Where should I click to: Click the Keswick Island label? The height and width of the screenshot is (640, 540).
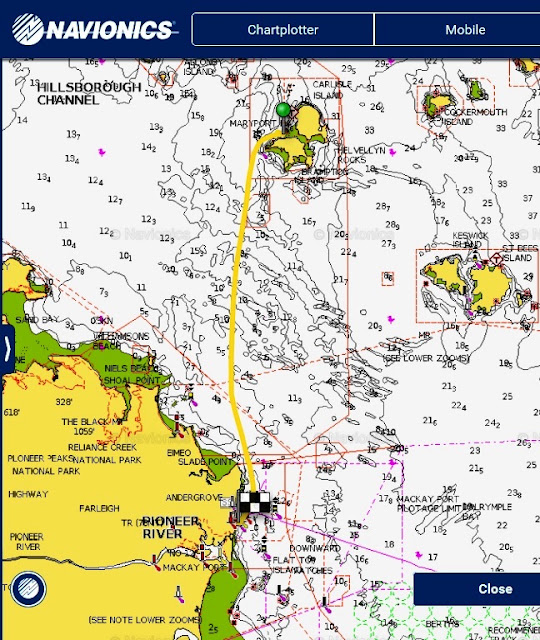pyautogui.click(x=470, y=240)
